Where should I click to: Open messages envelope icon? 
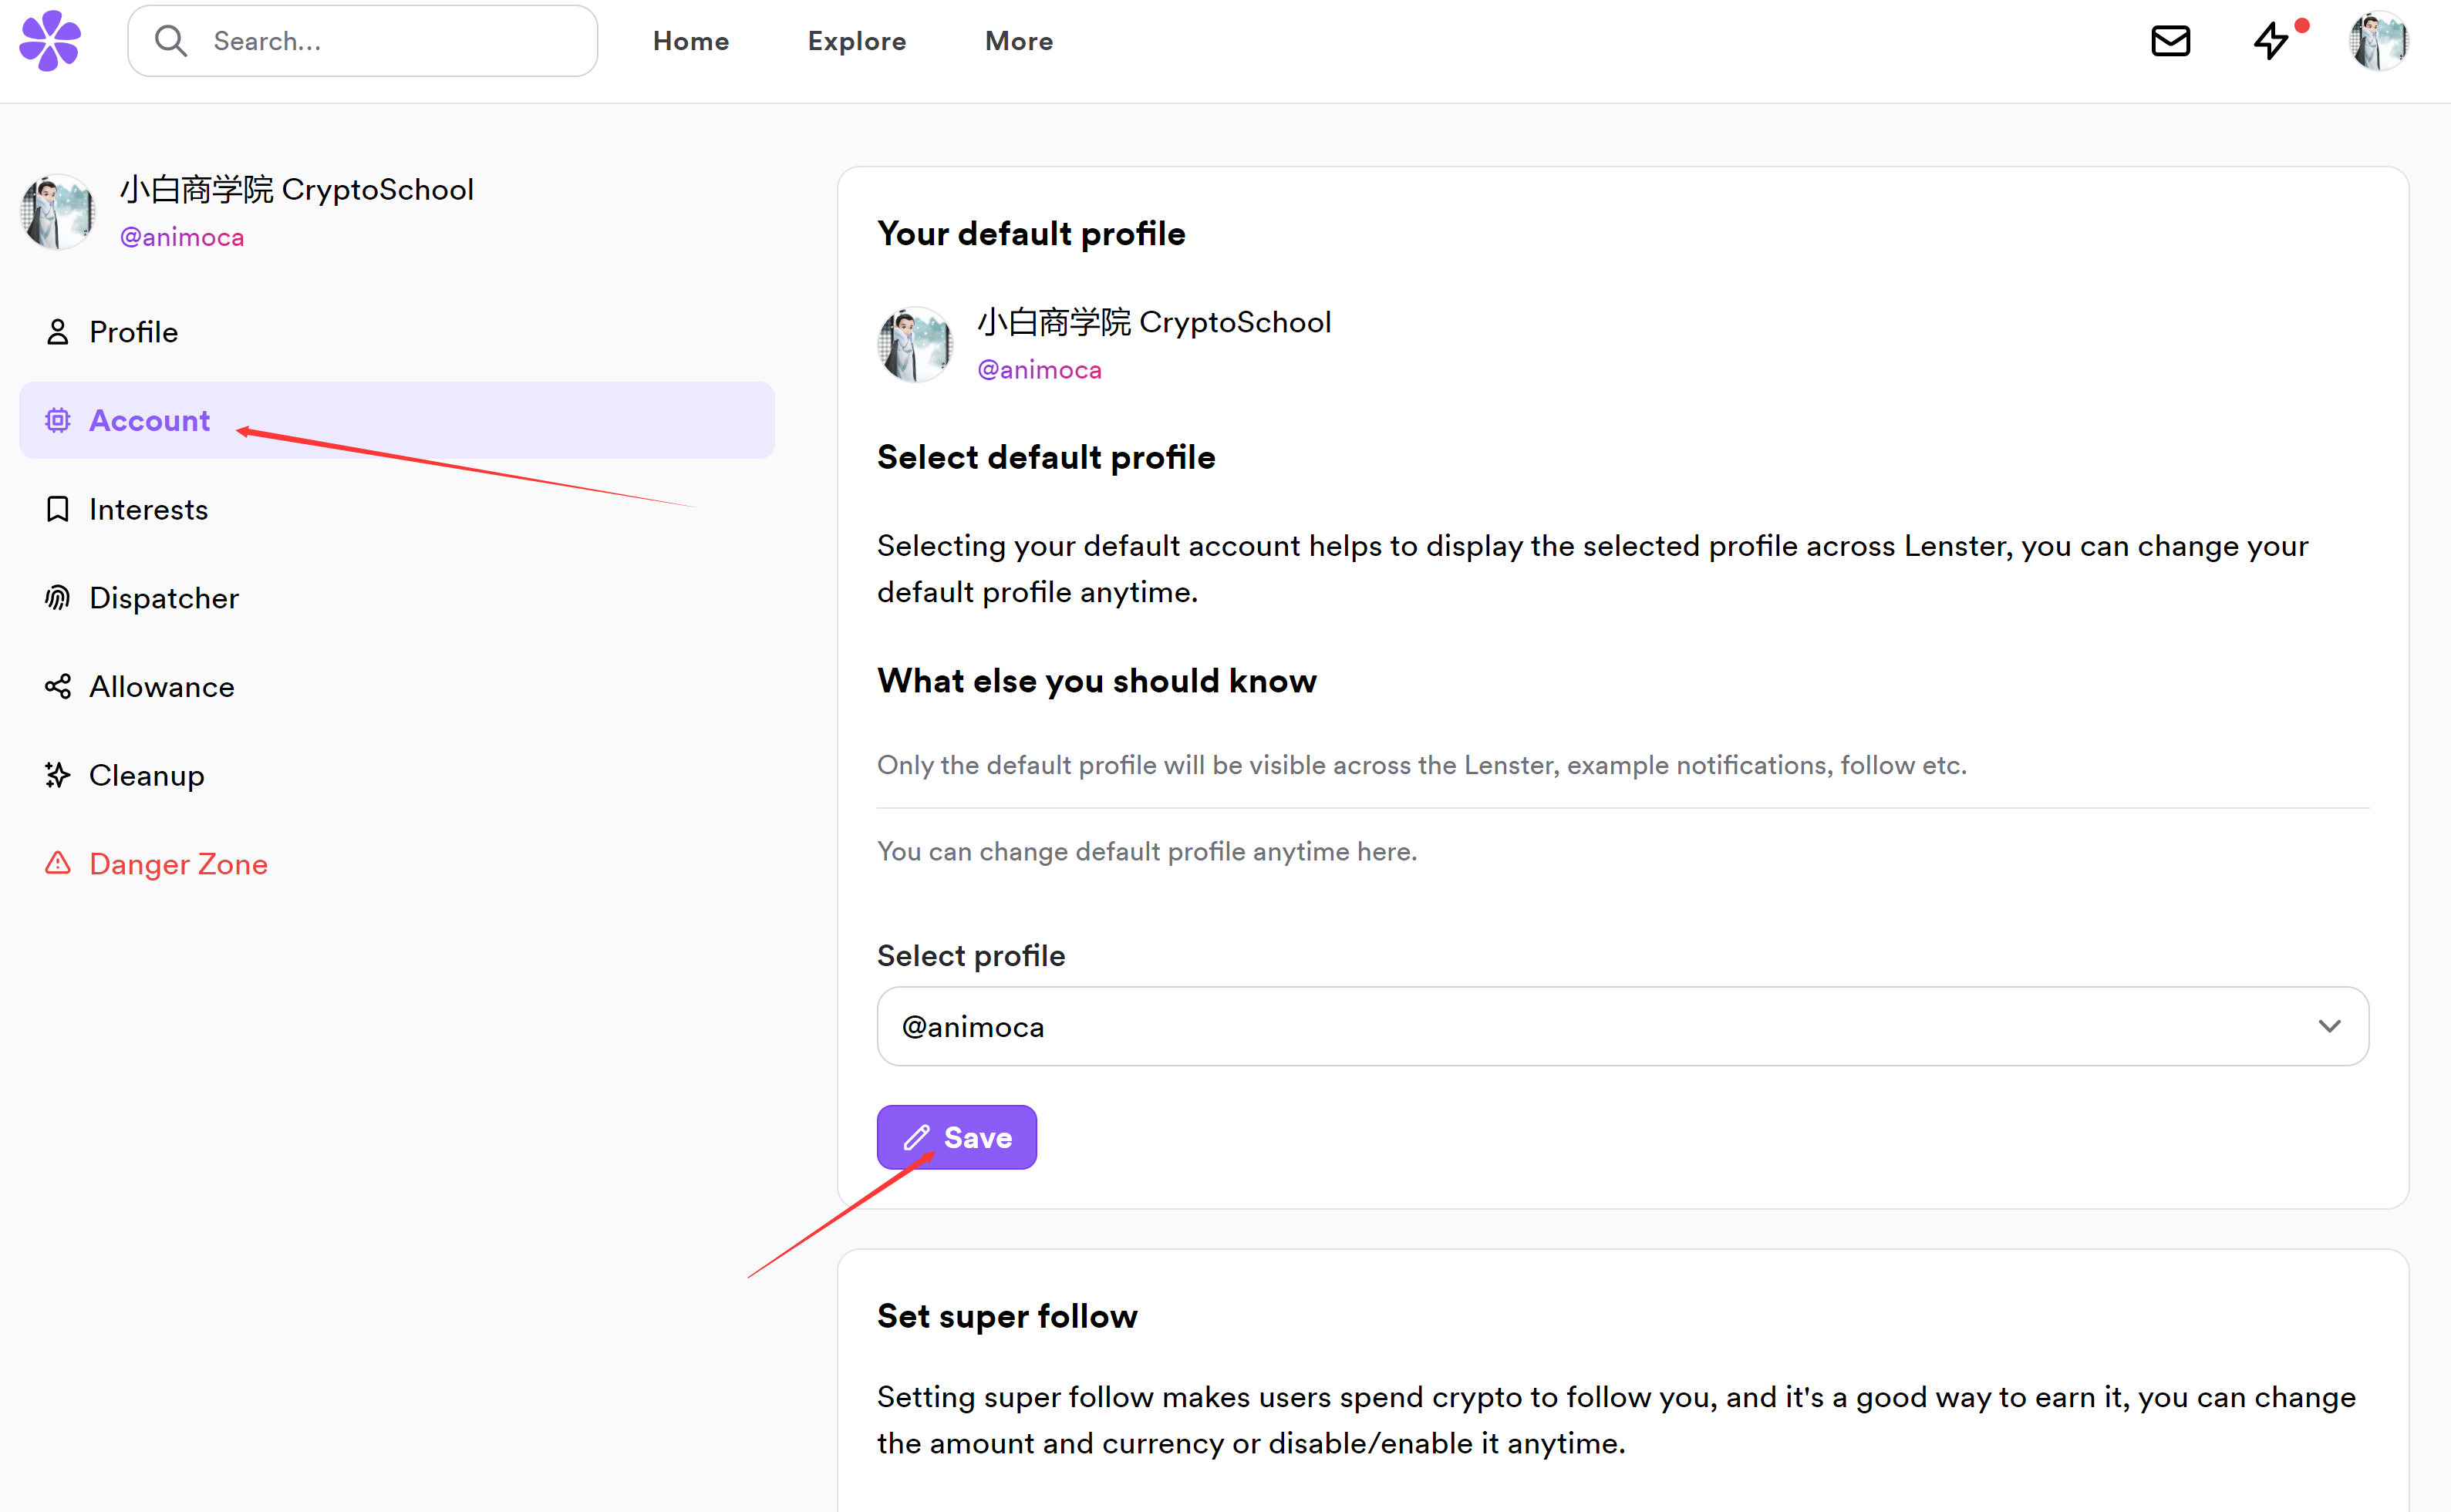tap(2171, 41)
